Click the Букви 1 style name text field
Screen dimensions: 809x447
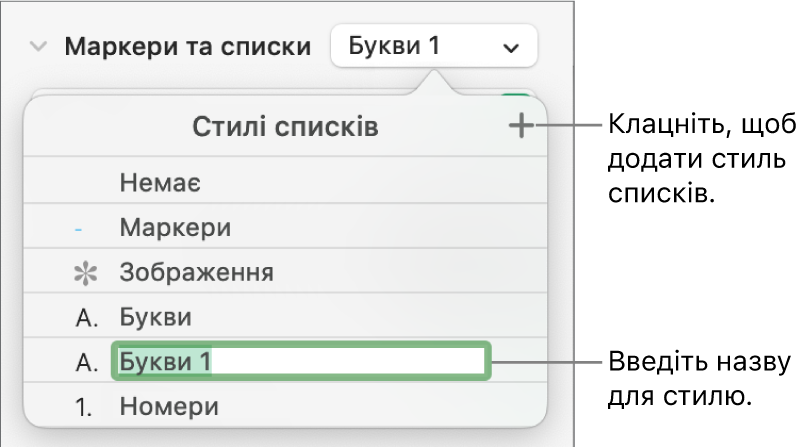point(300,362)
